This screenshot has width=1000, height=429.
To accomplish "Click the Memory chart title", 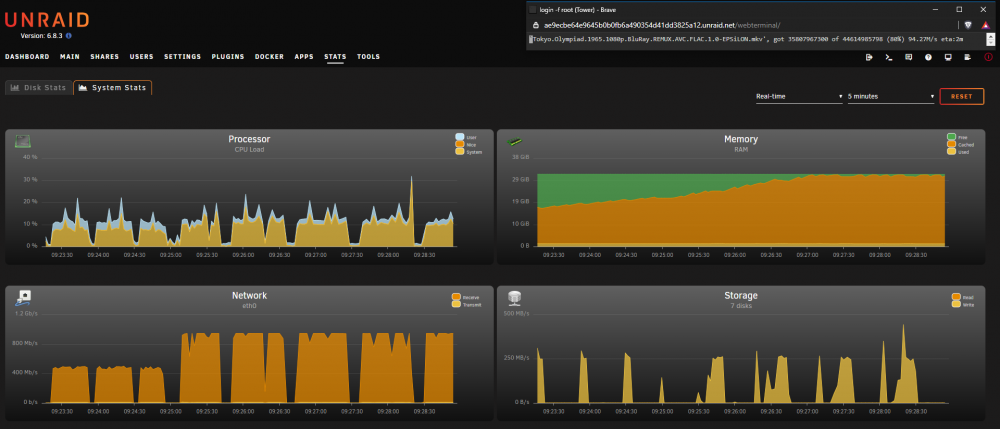I will pyautogui.click(x=740, y=139).
